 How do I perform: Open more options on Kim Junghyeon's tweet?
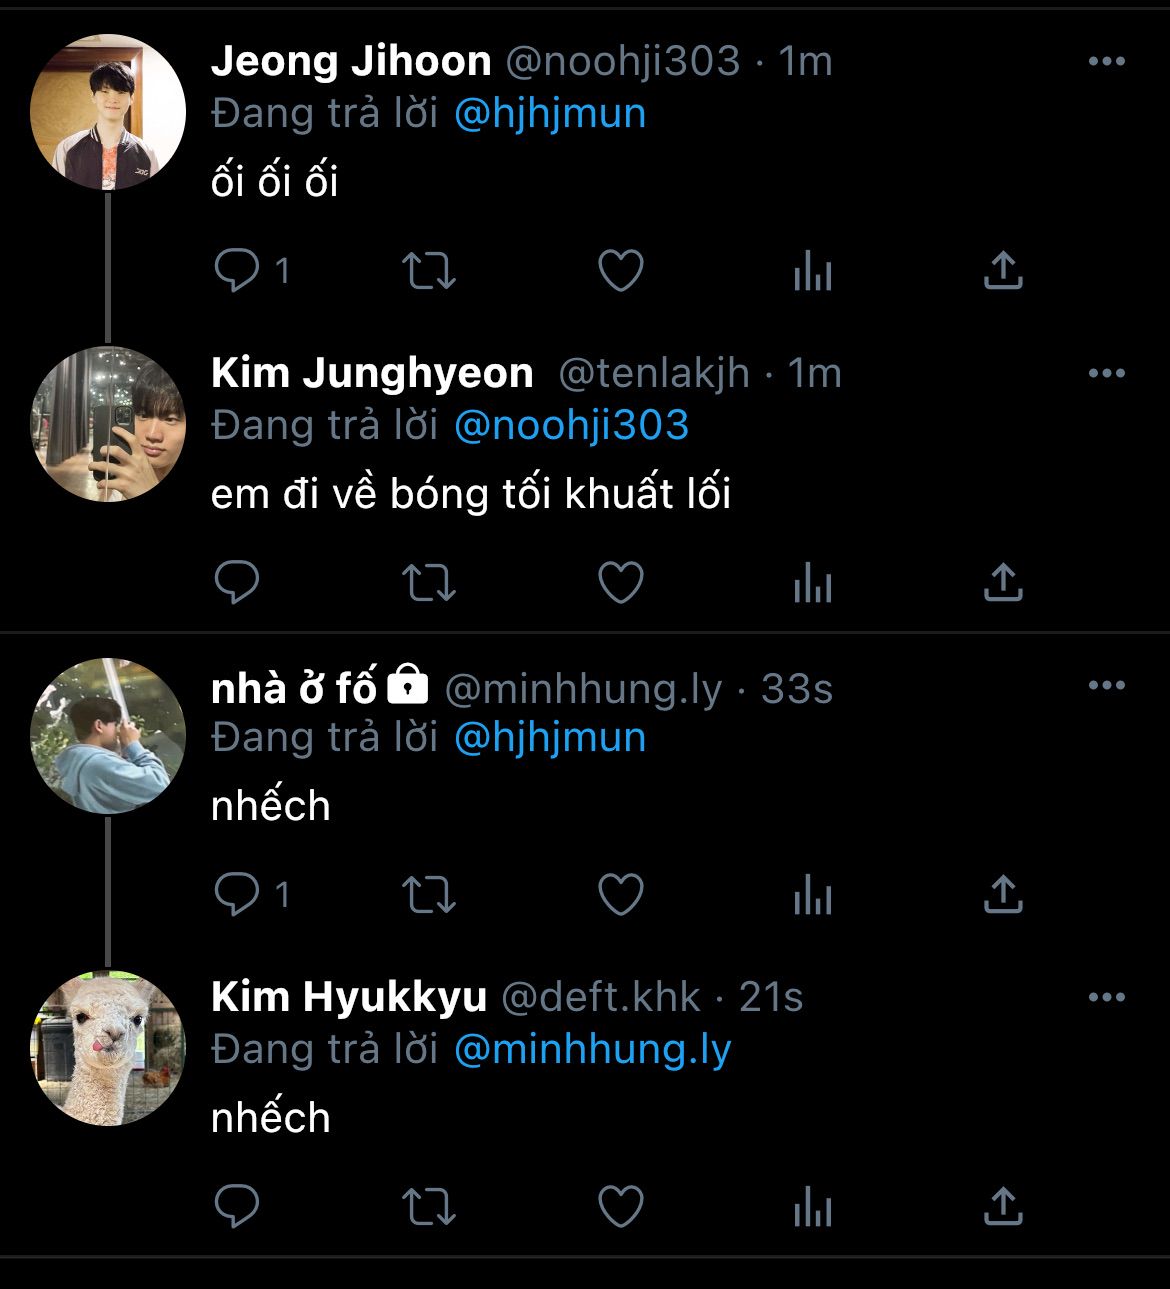1106,374
